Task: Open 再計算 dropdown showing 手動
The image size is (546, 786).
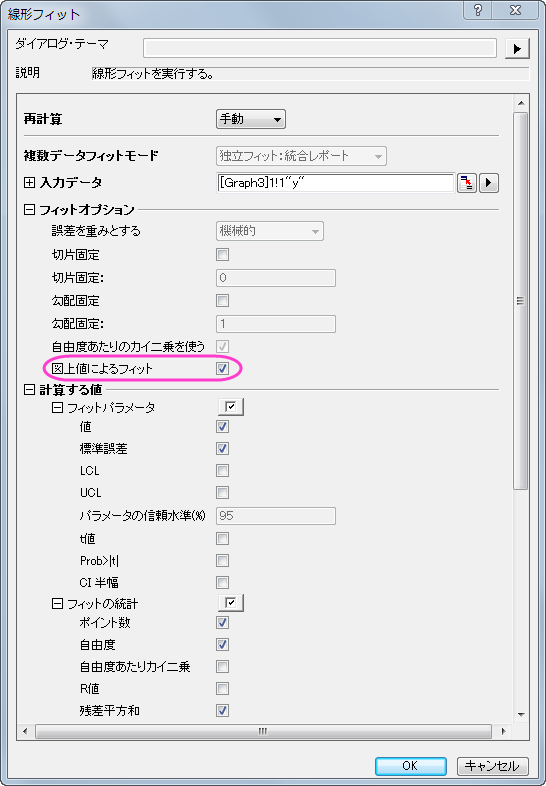Action: click(251, 119)
